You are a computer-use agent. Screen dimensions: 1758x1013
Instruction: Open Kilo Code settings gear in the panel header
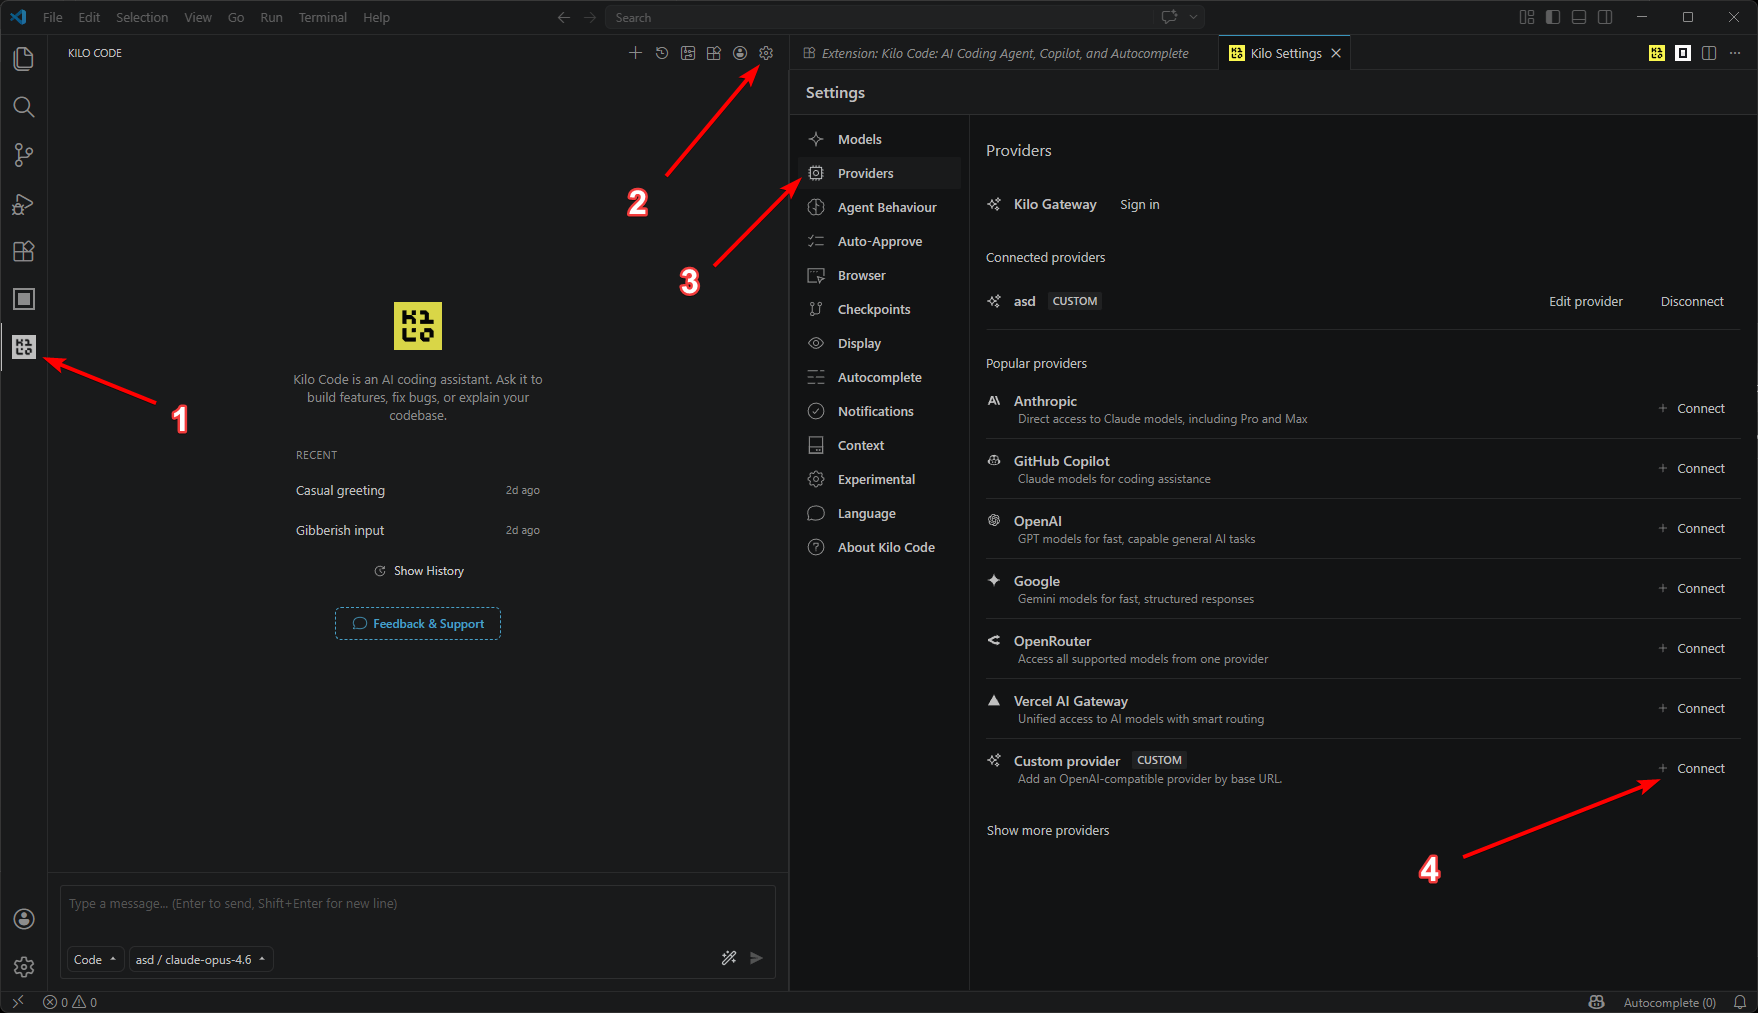coord(766,53)
